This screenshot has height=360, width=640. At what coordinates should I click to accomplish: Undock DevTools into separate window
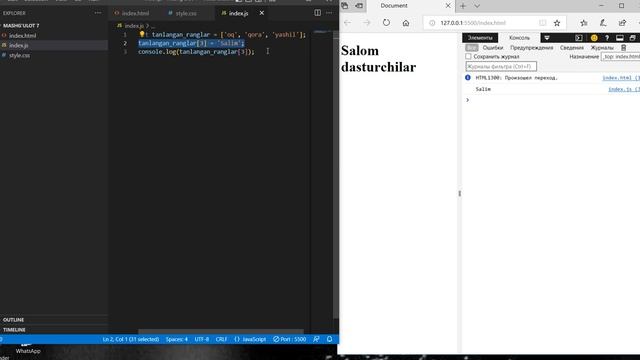point(632,38)
